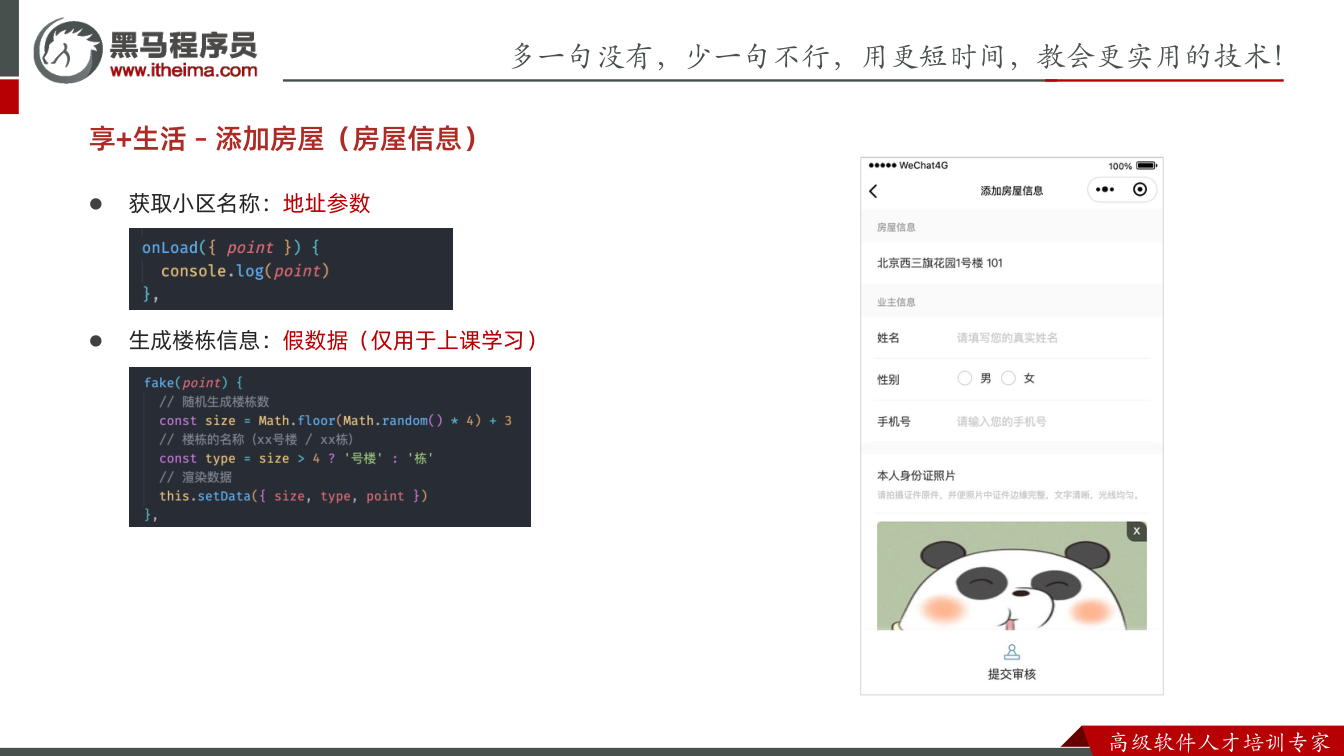Select the 女 radio button
Screen dimensions: 1344x756
pos(1008,378)
